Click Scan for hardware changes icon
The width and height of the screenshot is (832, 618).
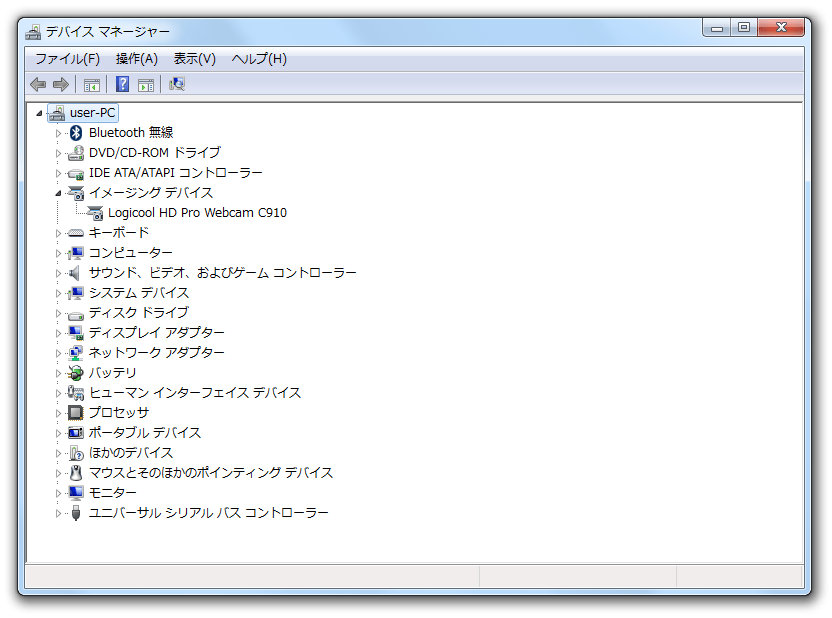177,84
